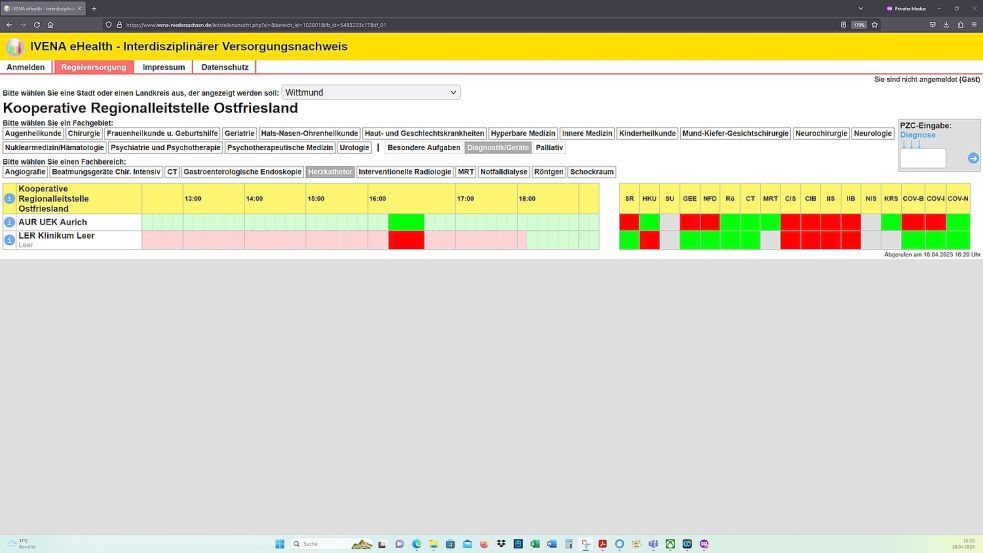Expand the browser tab list chevron
Screen dimensions: 983x553
tap(860, 9)
